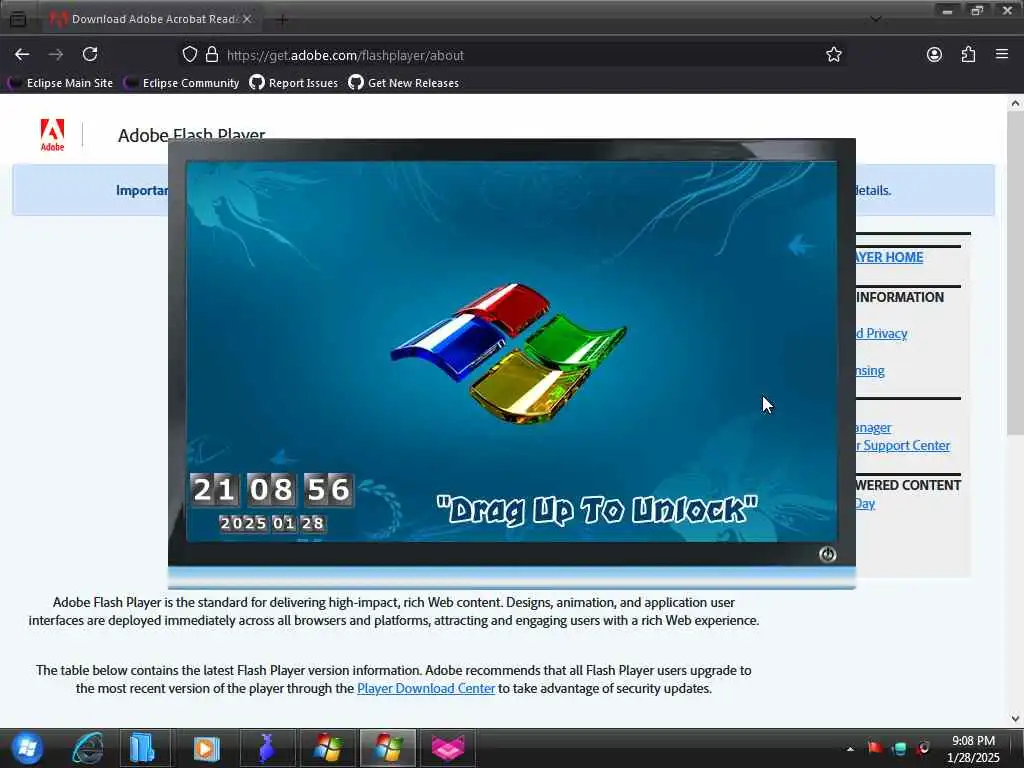Open the taskbar clock showing 9:08 PM
Viewport: 1024px width, 768px height.
pos(973,749)
